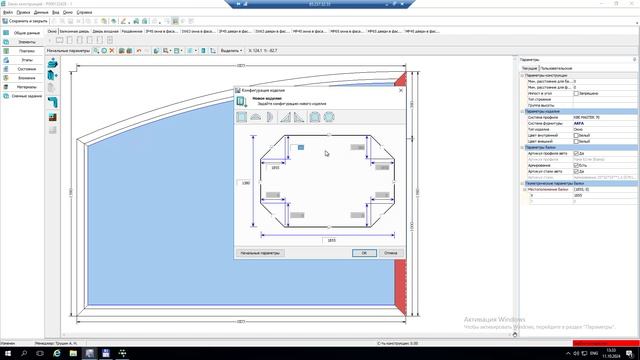Close the configuration dialog
This screenshot has width=640, height=360.
click(x=401, y=90)
